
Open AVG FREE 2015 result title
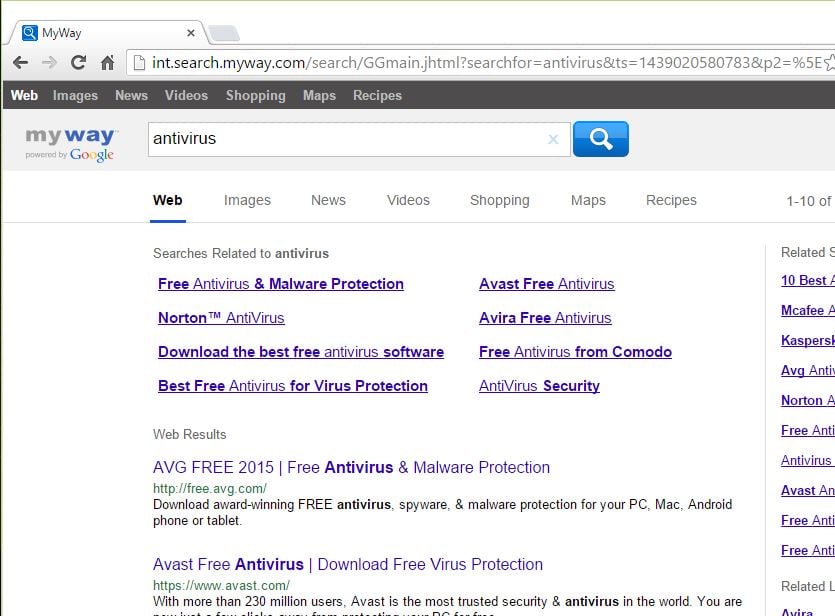coord(351,467)
